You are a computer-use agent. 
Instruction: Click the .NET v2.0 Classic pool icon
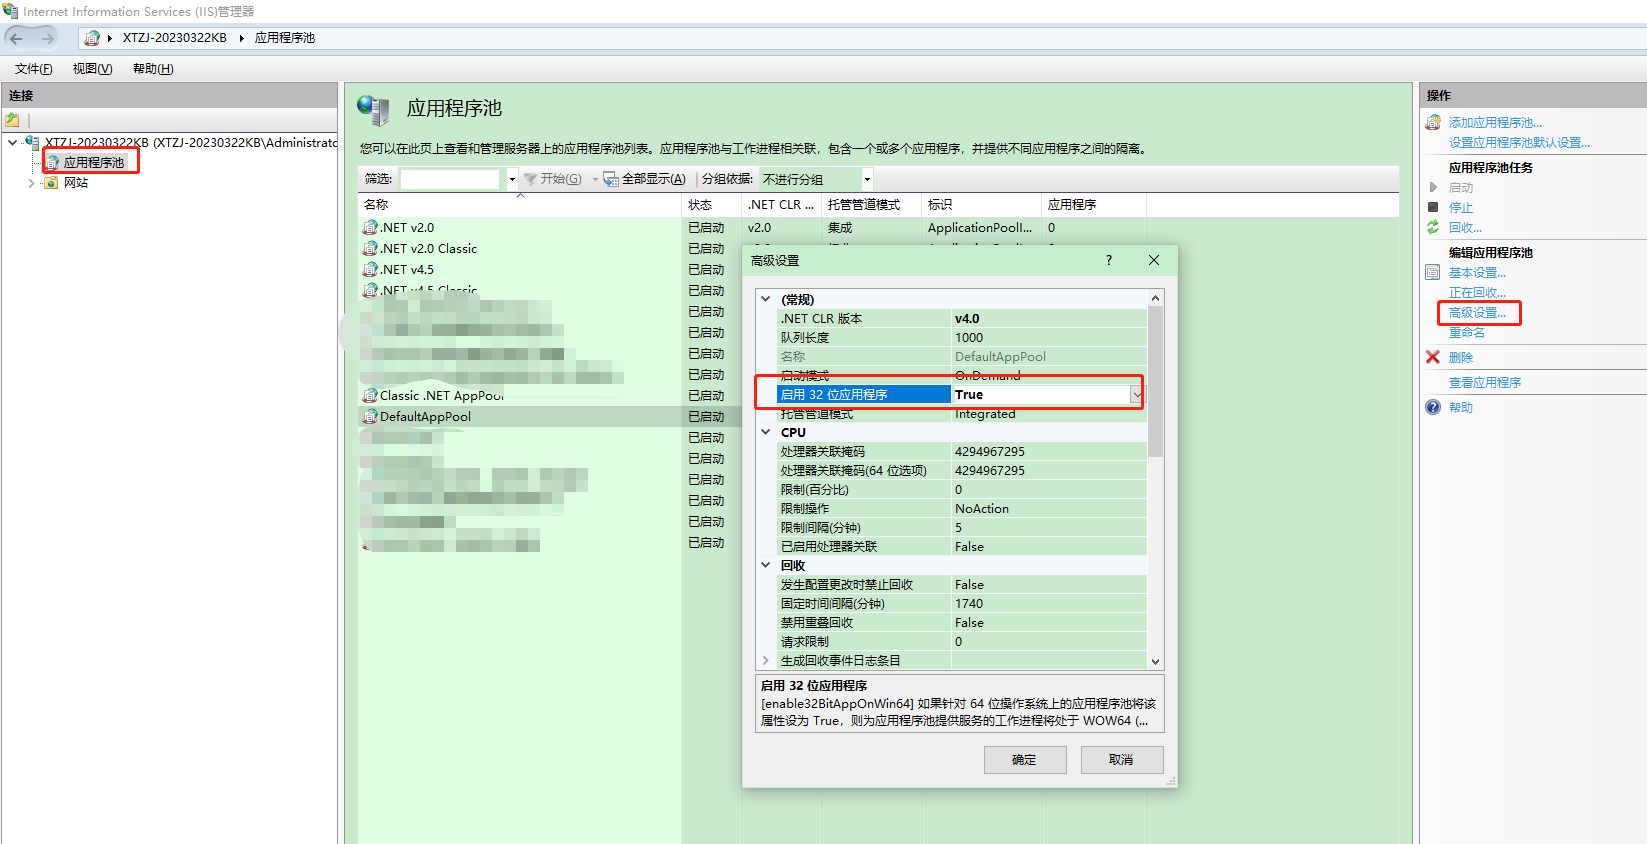[x=370, y=249]
